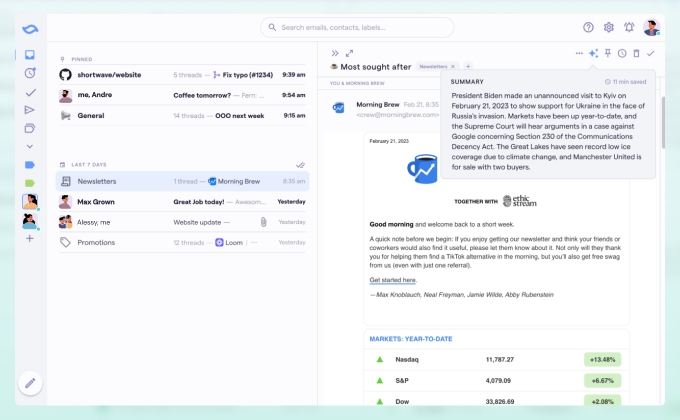The image size is (680, 420).
Task: Click the megaphone icon beside General
Action: coord(65,115)
